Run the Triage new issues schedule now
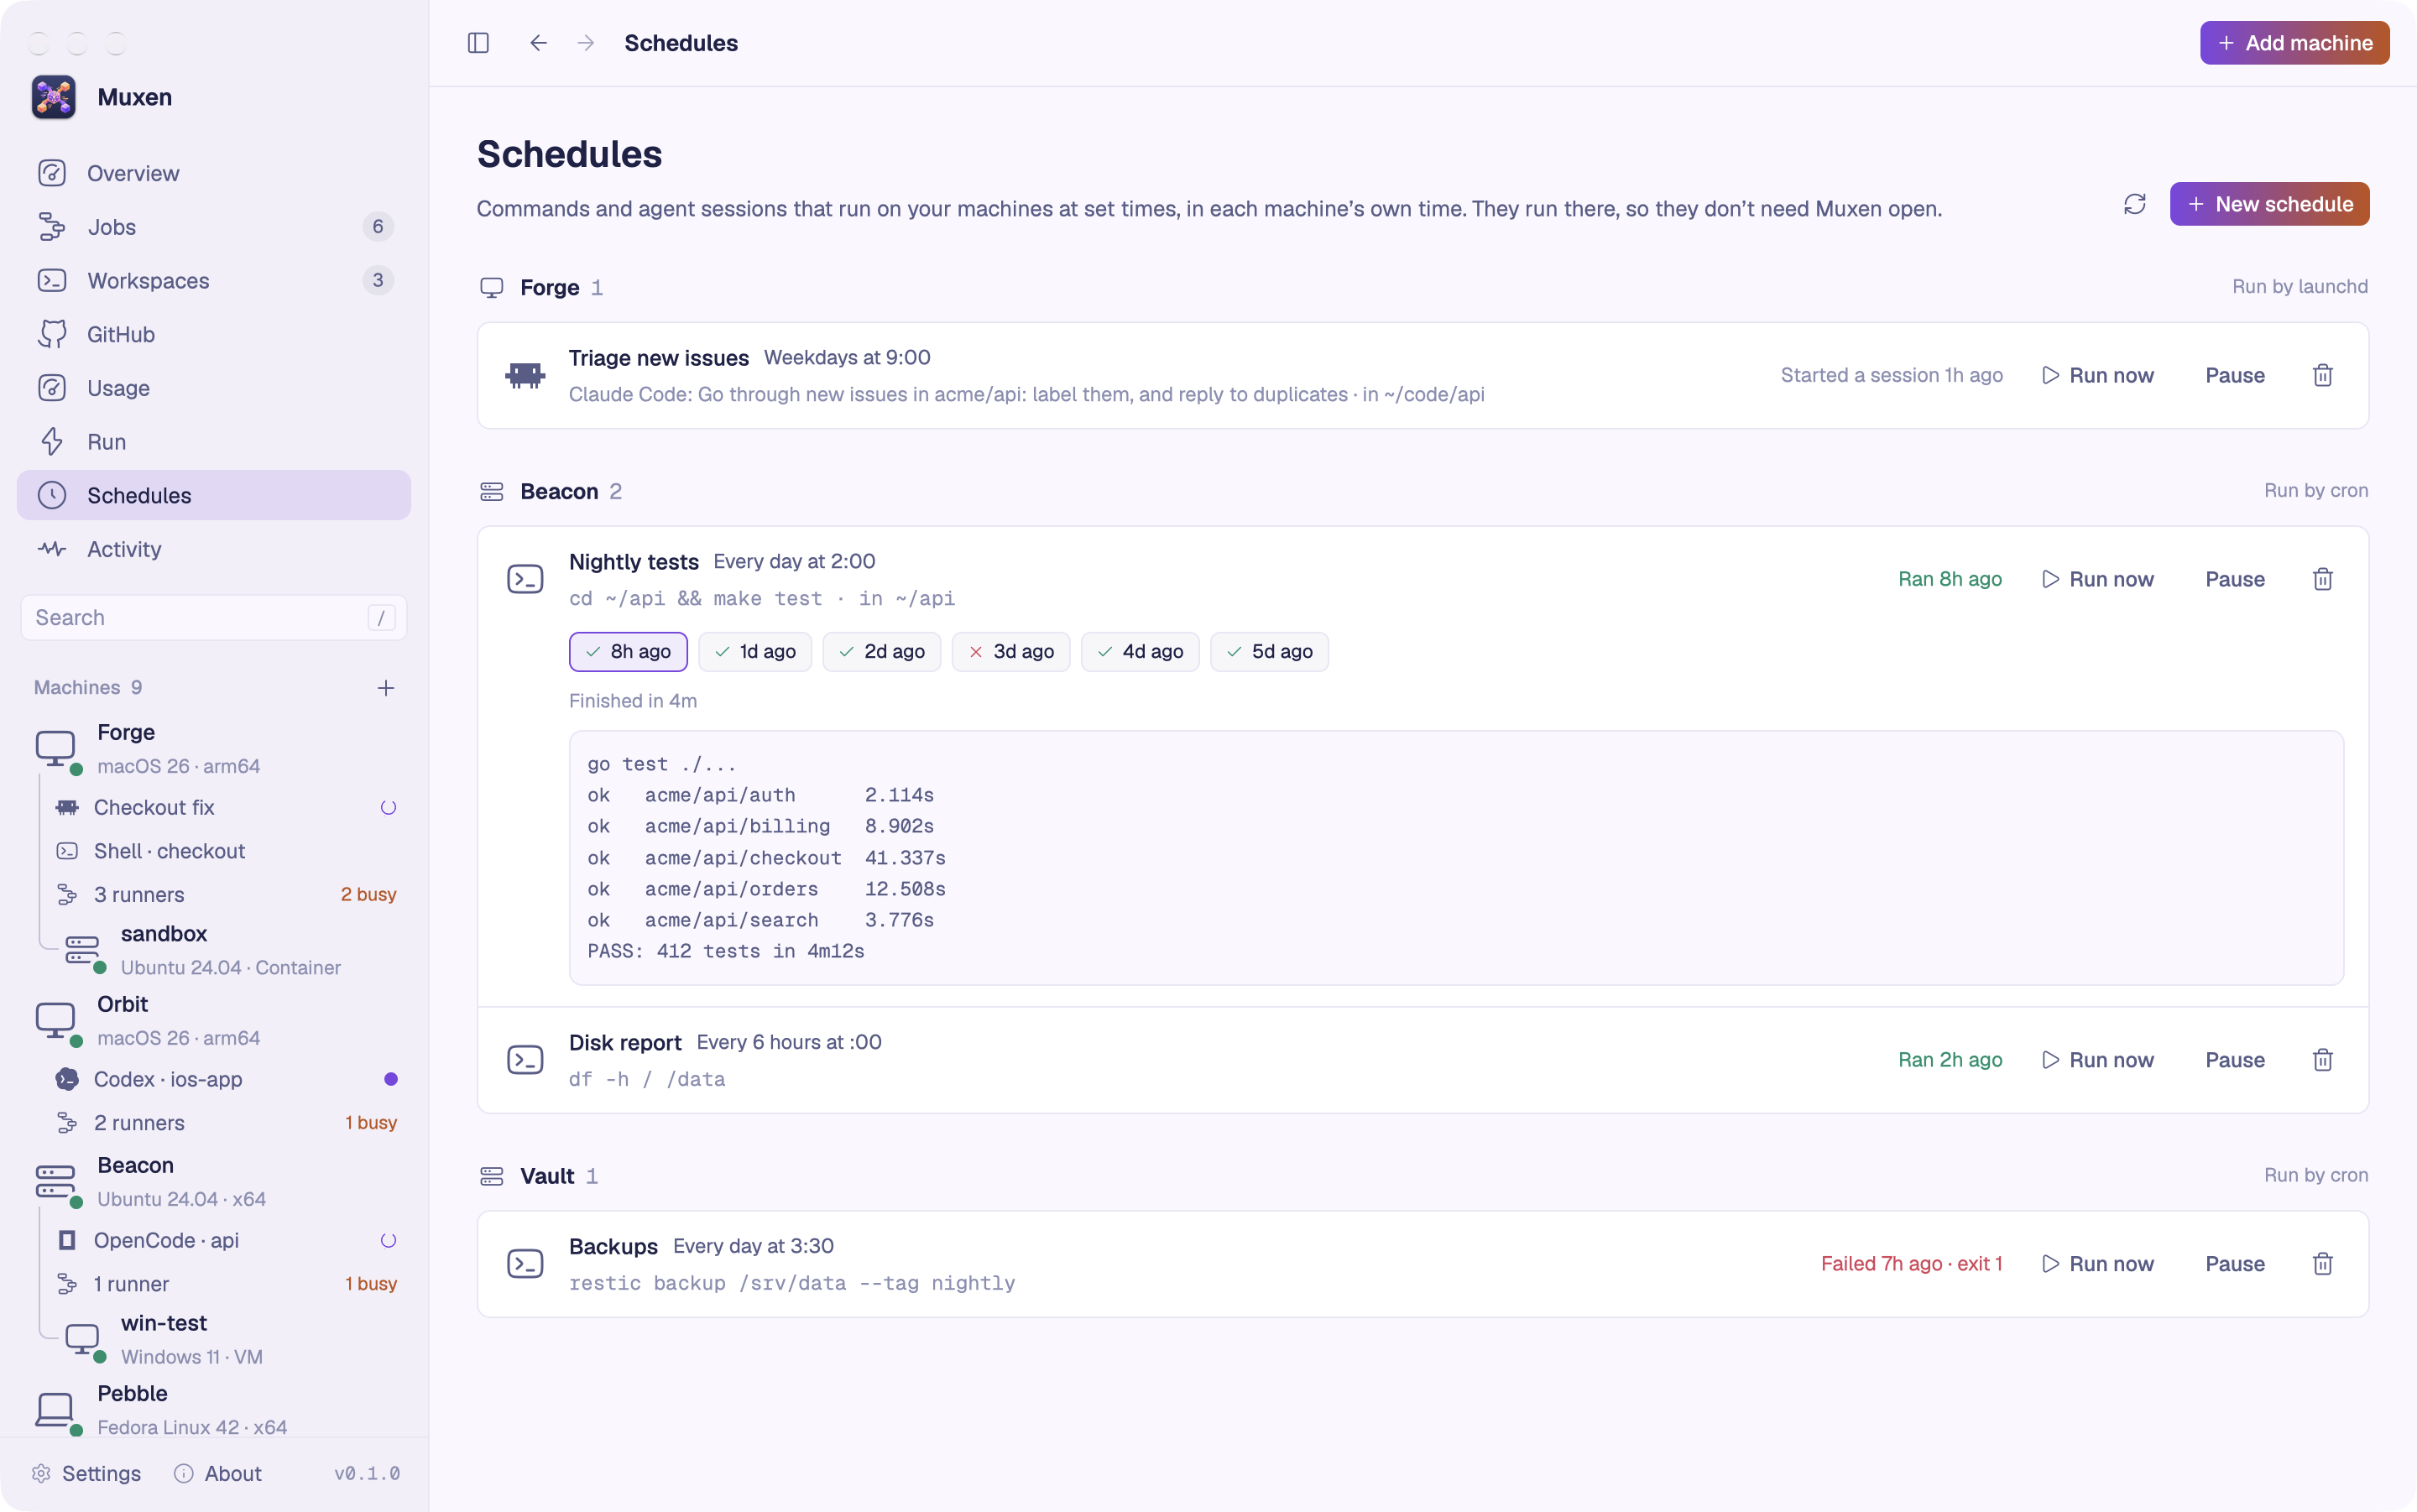The height and width of the screenshot is (1512, 2417). [2097, 375]
